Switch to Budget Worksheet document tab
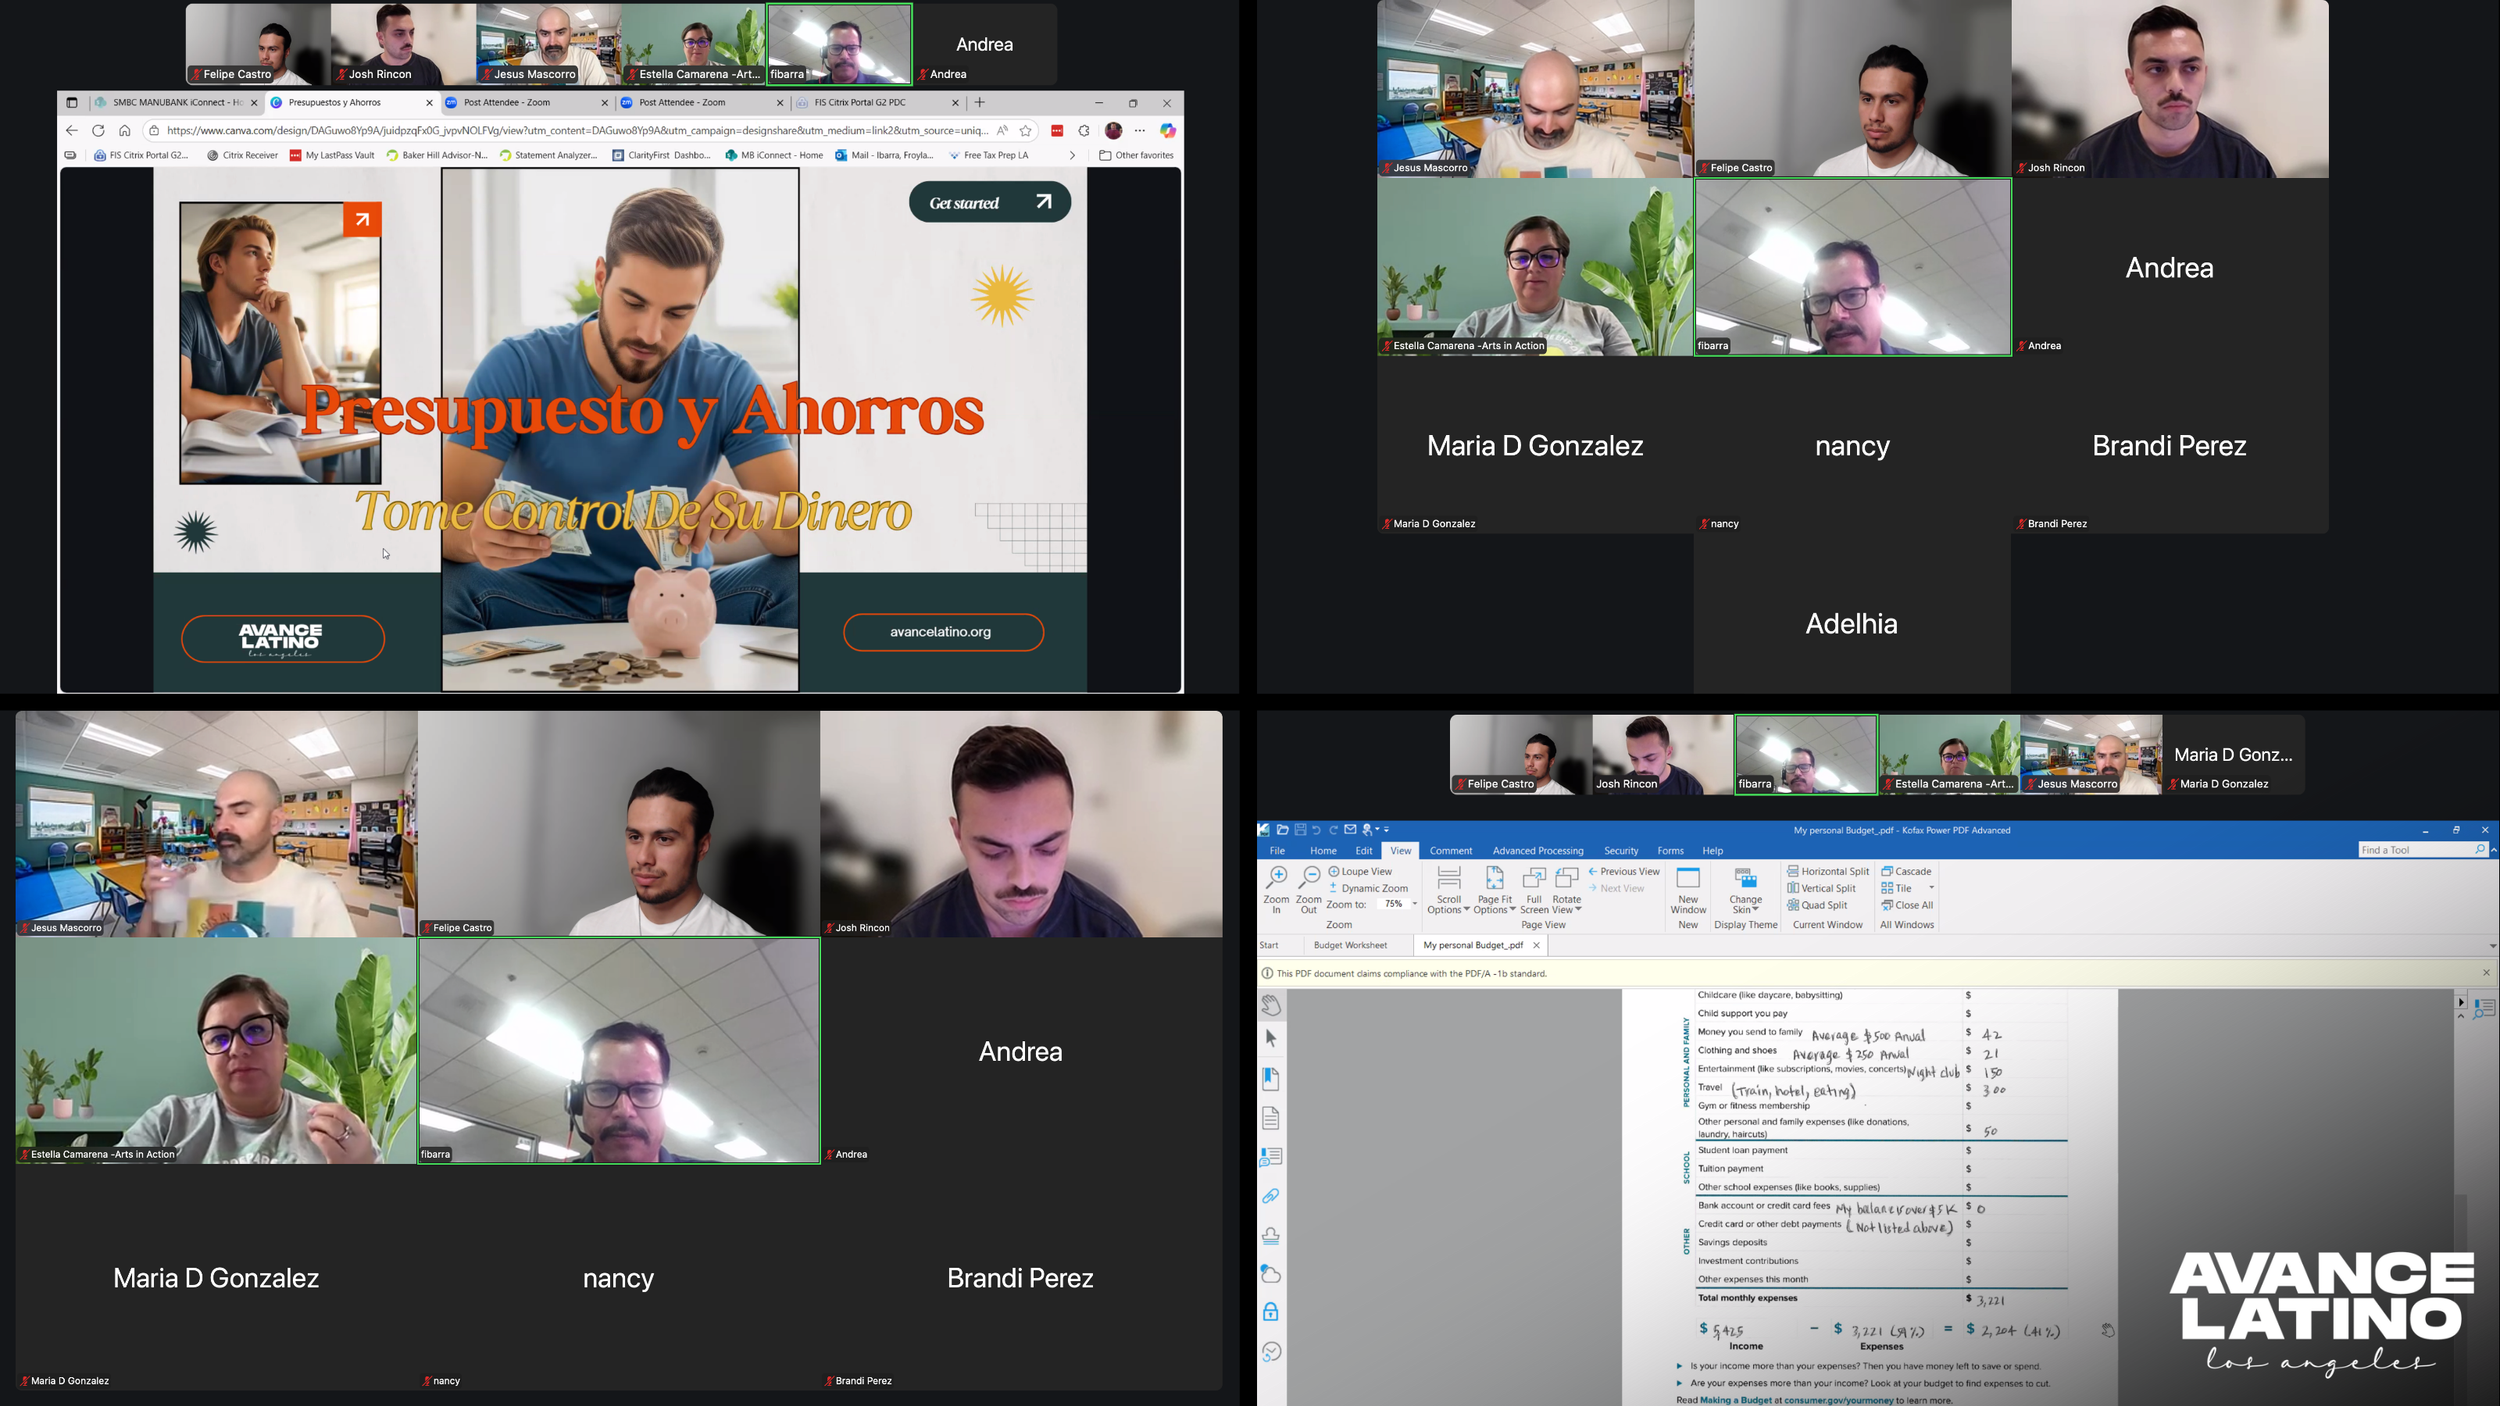The image size is (2500, 1406). 1350,945
